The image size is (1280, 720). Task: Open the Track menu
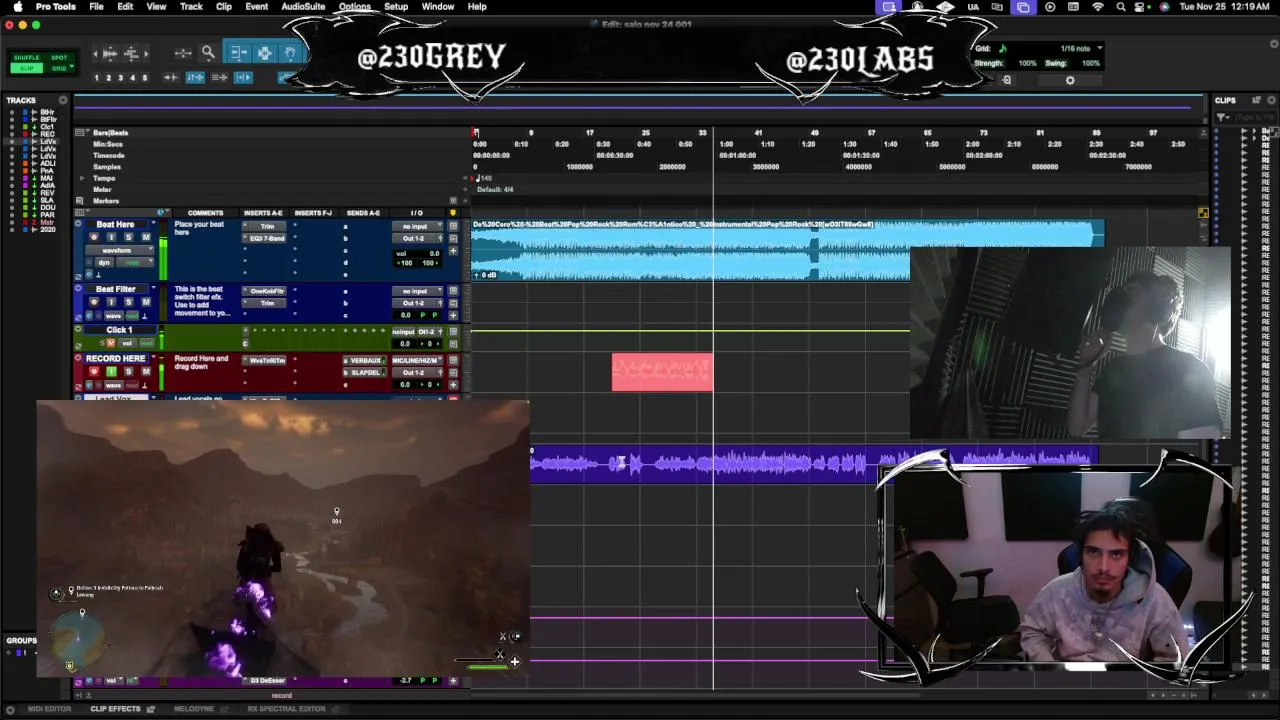[x=191, y=7]
